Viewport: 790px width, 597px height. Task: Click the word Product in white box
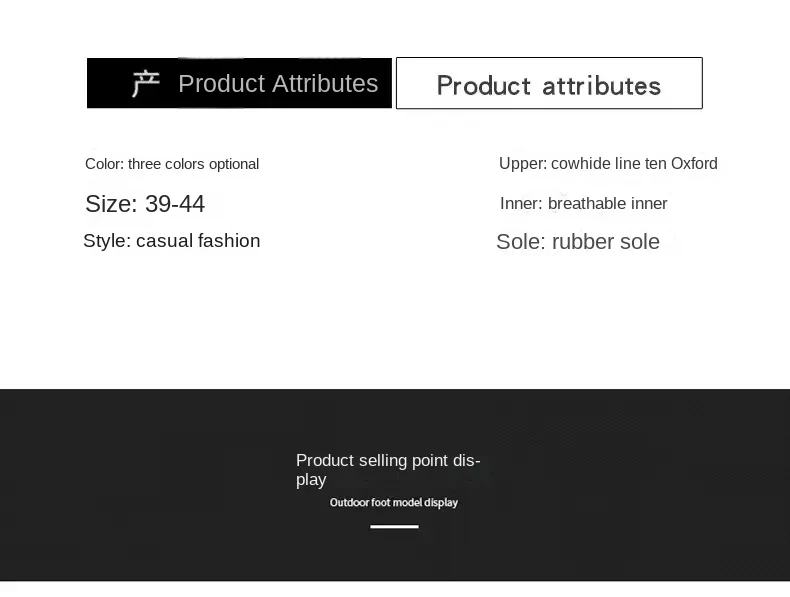tap(484, 86)
